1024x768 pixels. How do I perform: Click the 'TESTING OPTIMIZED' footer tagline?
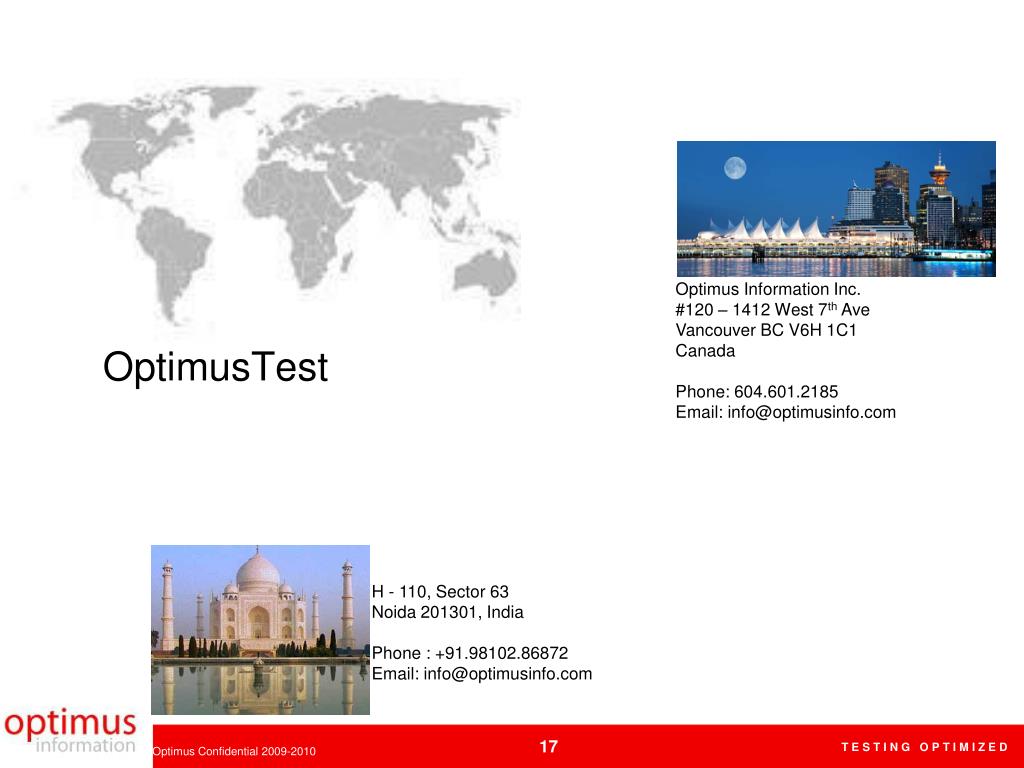click(925, 747)
